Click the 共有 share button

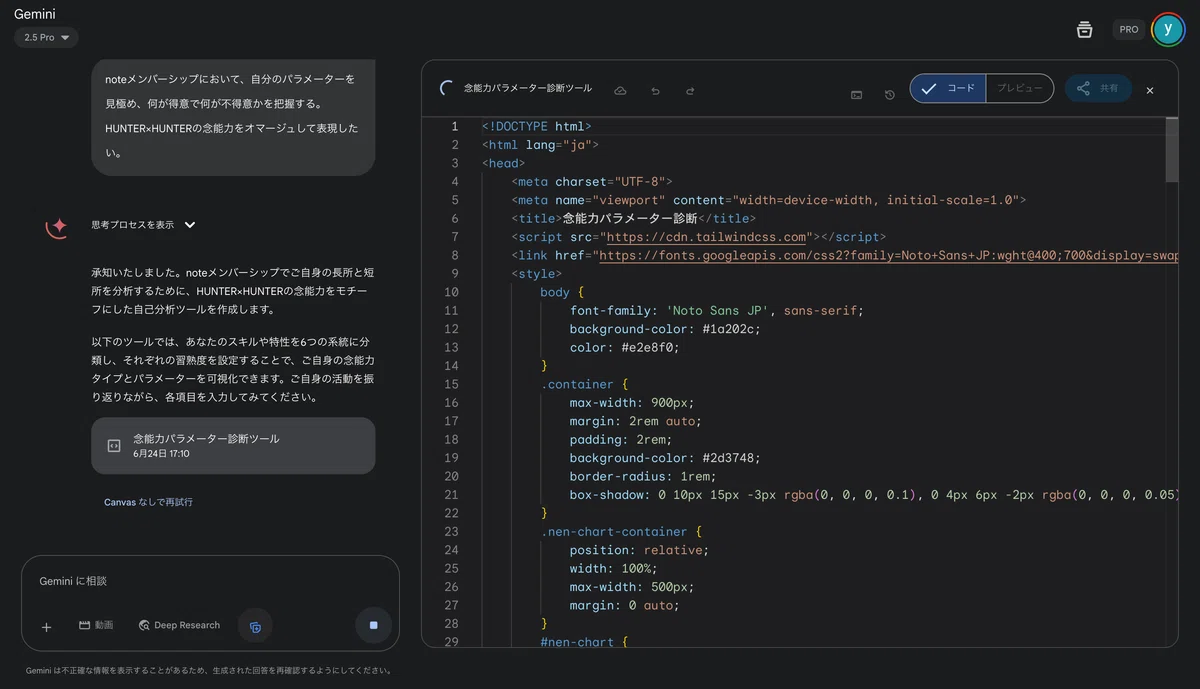coord(1098,88)
